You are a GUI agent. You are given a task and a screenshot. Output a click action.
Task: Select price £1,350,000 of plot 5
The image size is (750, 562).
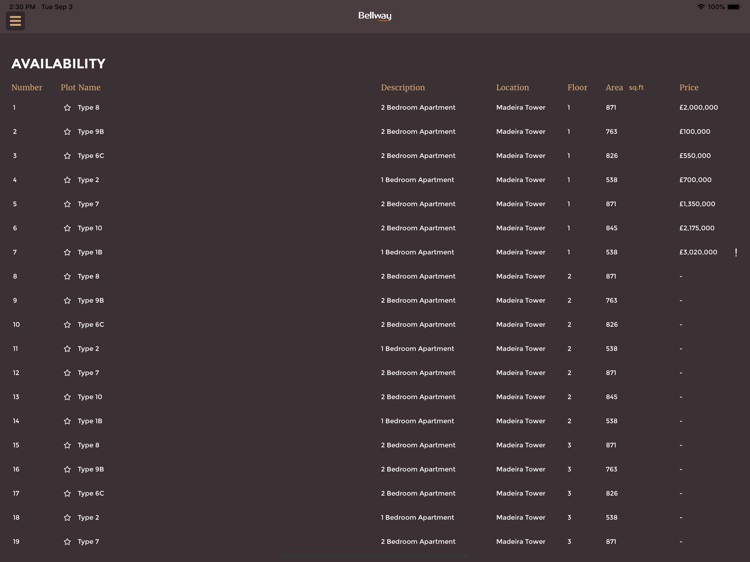697,204
